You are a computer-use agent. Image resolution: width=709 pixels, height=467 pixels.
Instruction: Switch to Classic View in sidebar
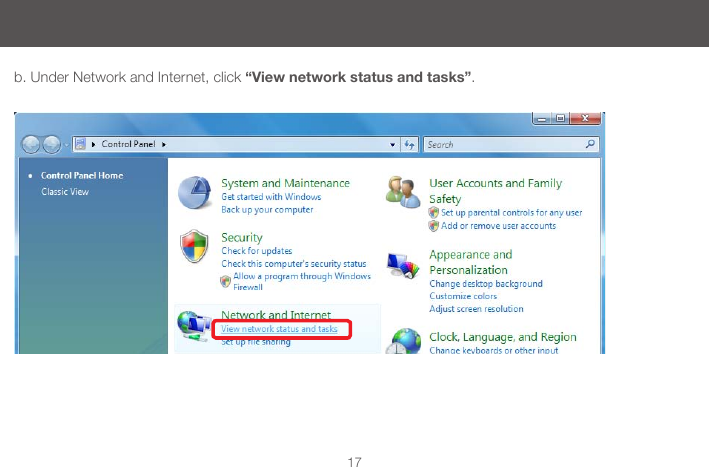click(x=65, y=192)
